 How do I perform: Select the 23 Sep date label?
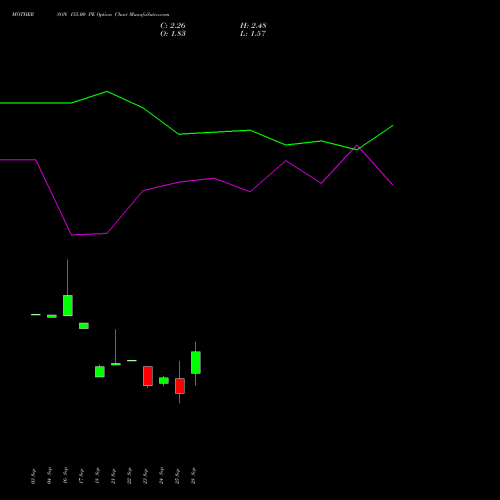click(145, 476)
